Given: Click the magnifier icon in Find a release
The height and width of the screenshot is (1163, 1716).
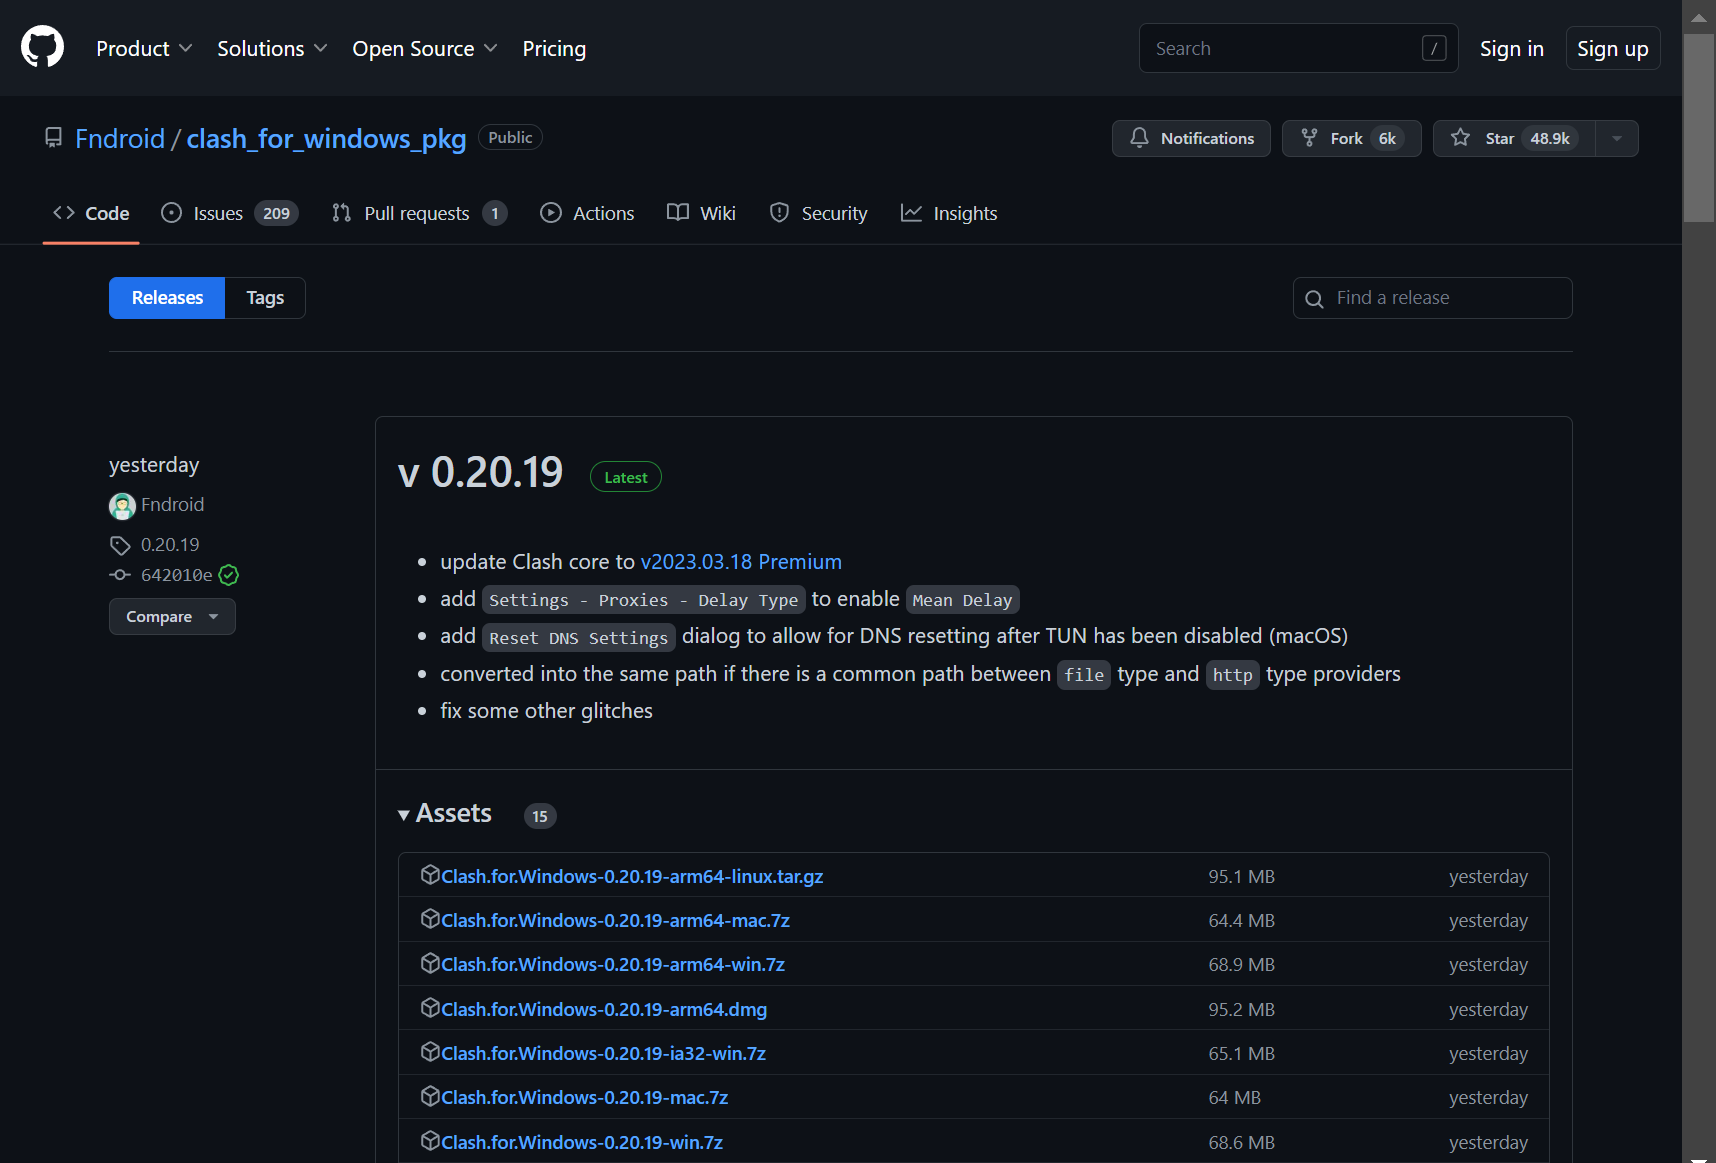Looking at the screenshot, I should [x=1315, y=299].
